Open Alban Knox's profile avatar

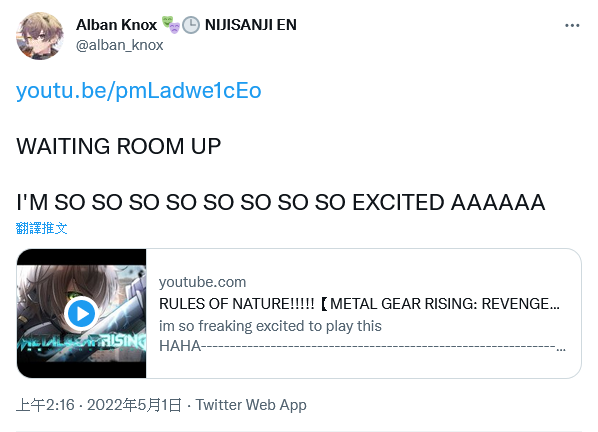tap(40, 35)
